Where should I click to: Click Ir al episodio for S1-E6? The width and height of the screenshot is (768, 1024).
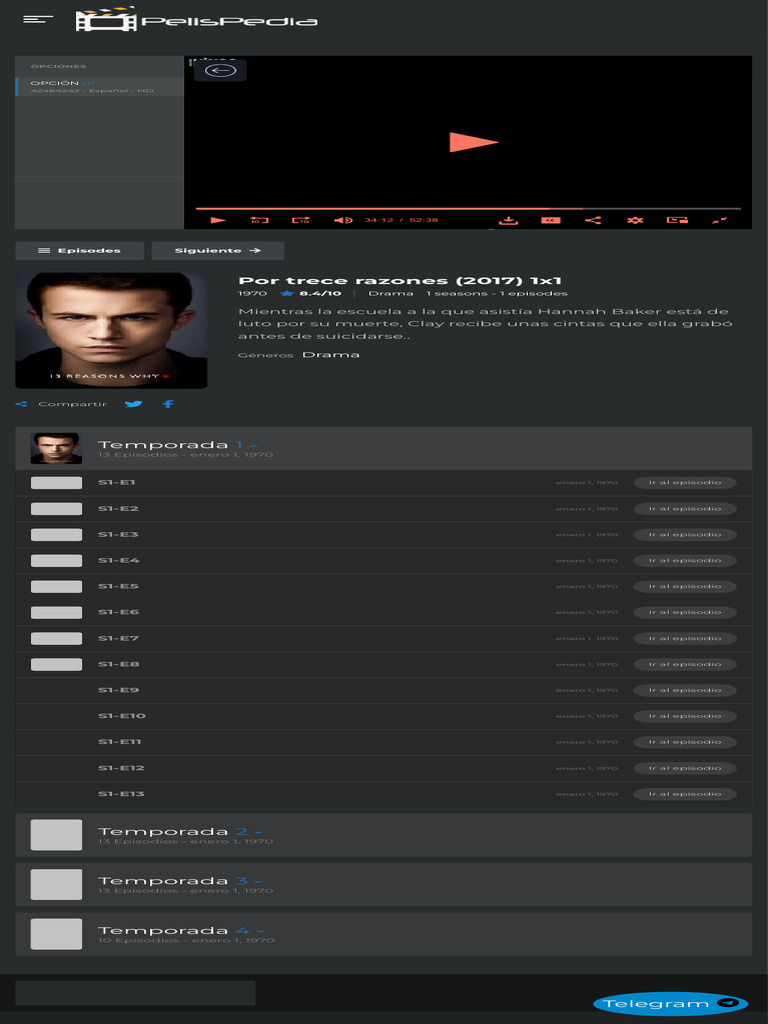tap(685, 613)
